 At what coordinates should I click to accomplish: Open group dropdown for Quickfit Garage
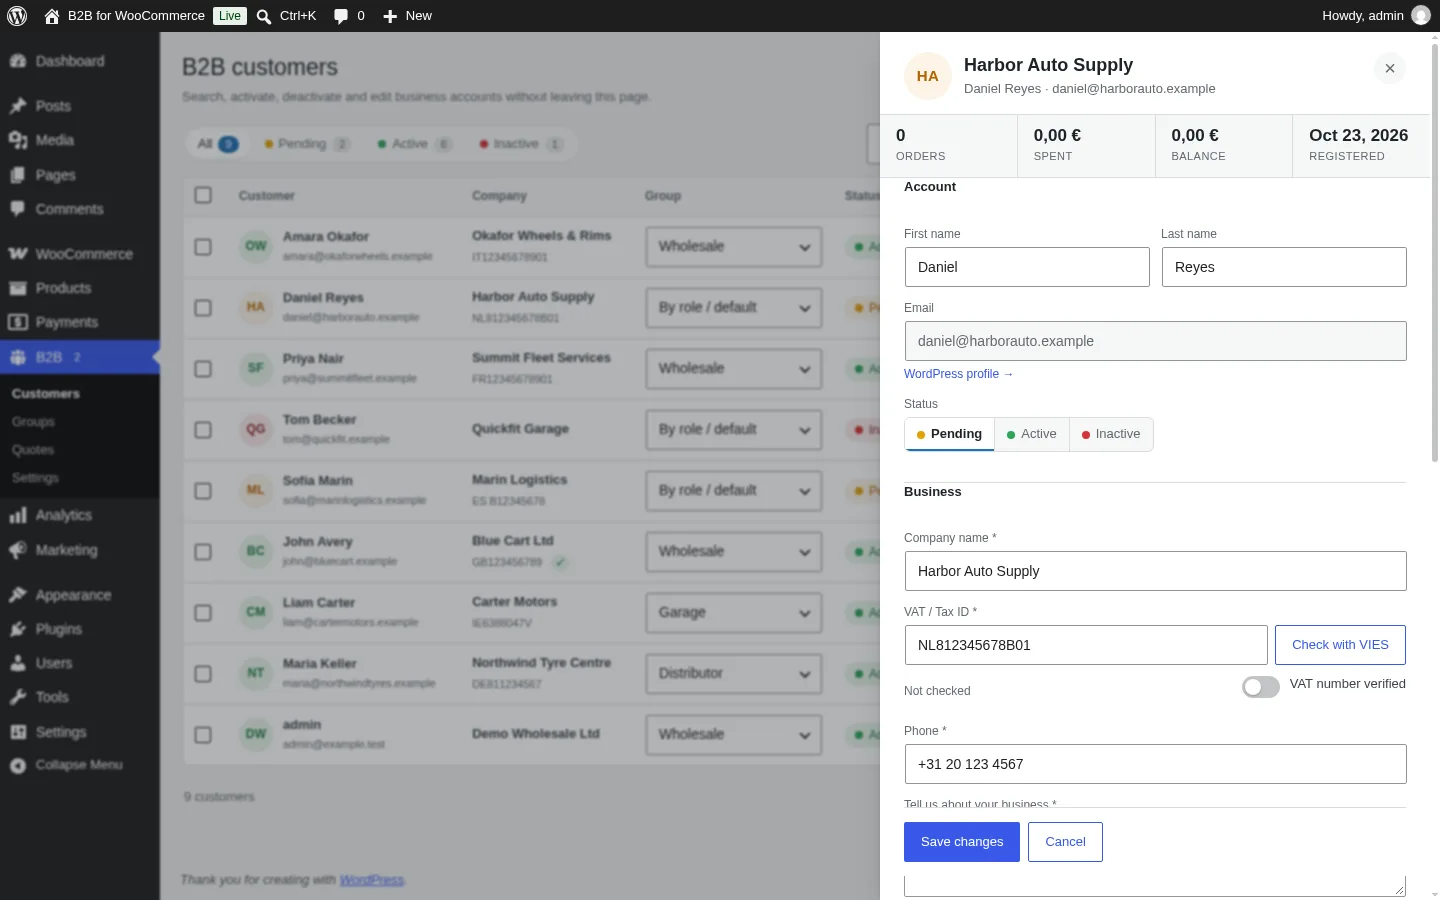(x=734, y=430)
